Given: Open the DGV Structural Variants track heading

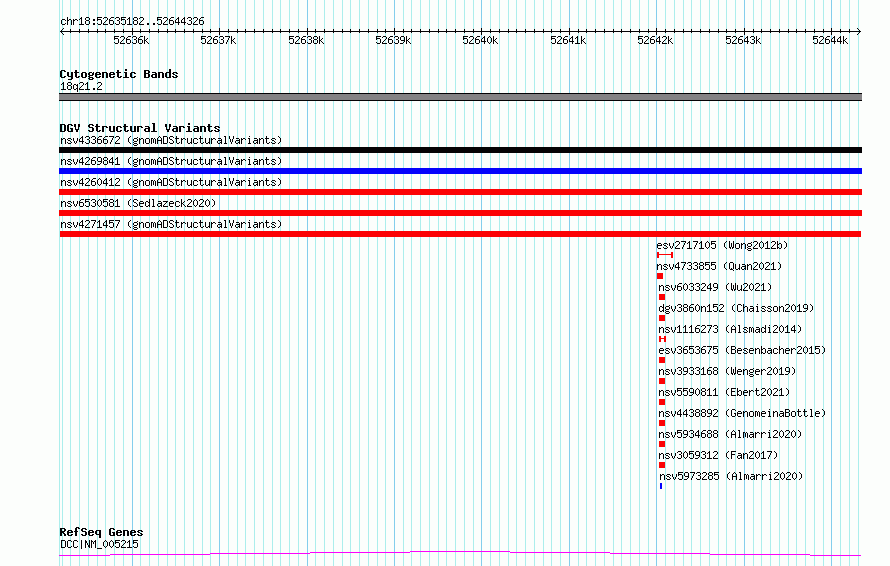Looking at the screenshot, I should click(140, 128).
